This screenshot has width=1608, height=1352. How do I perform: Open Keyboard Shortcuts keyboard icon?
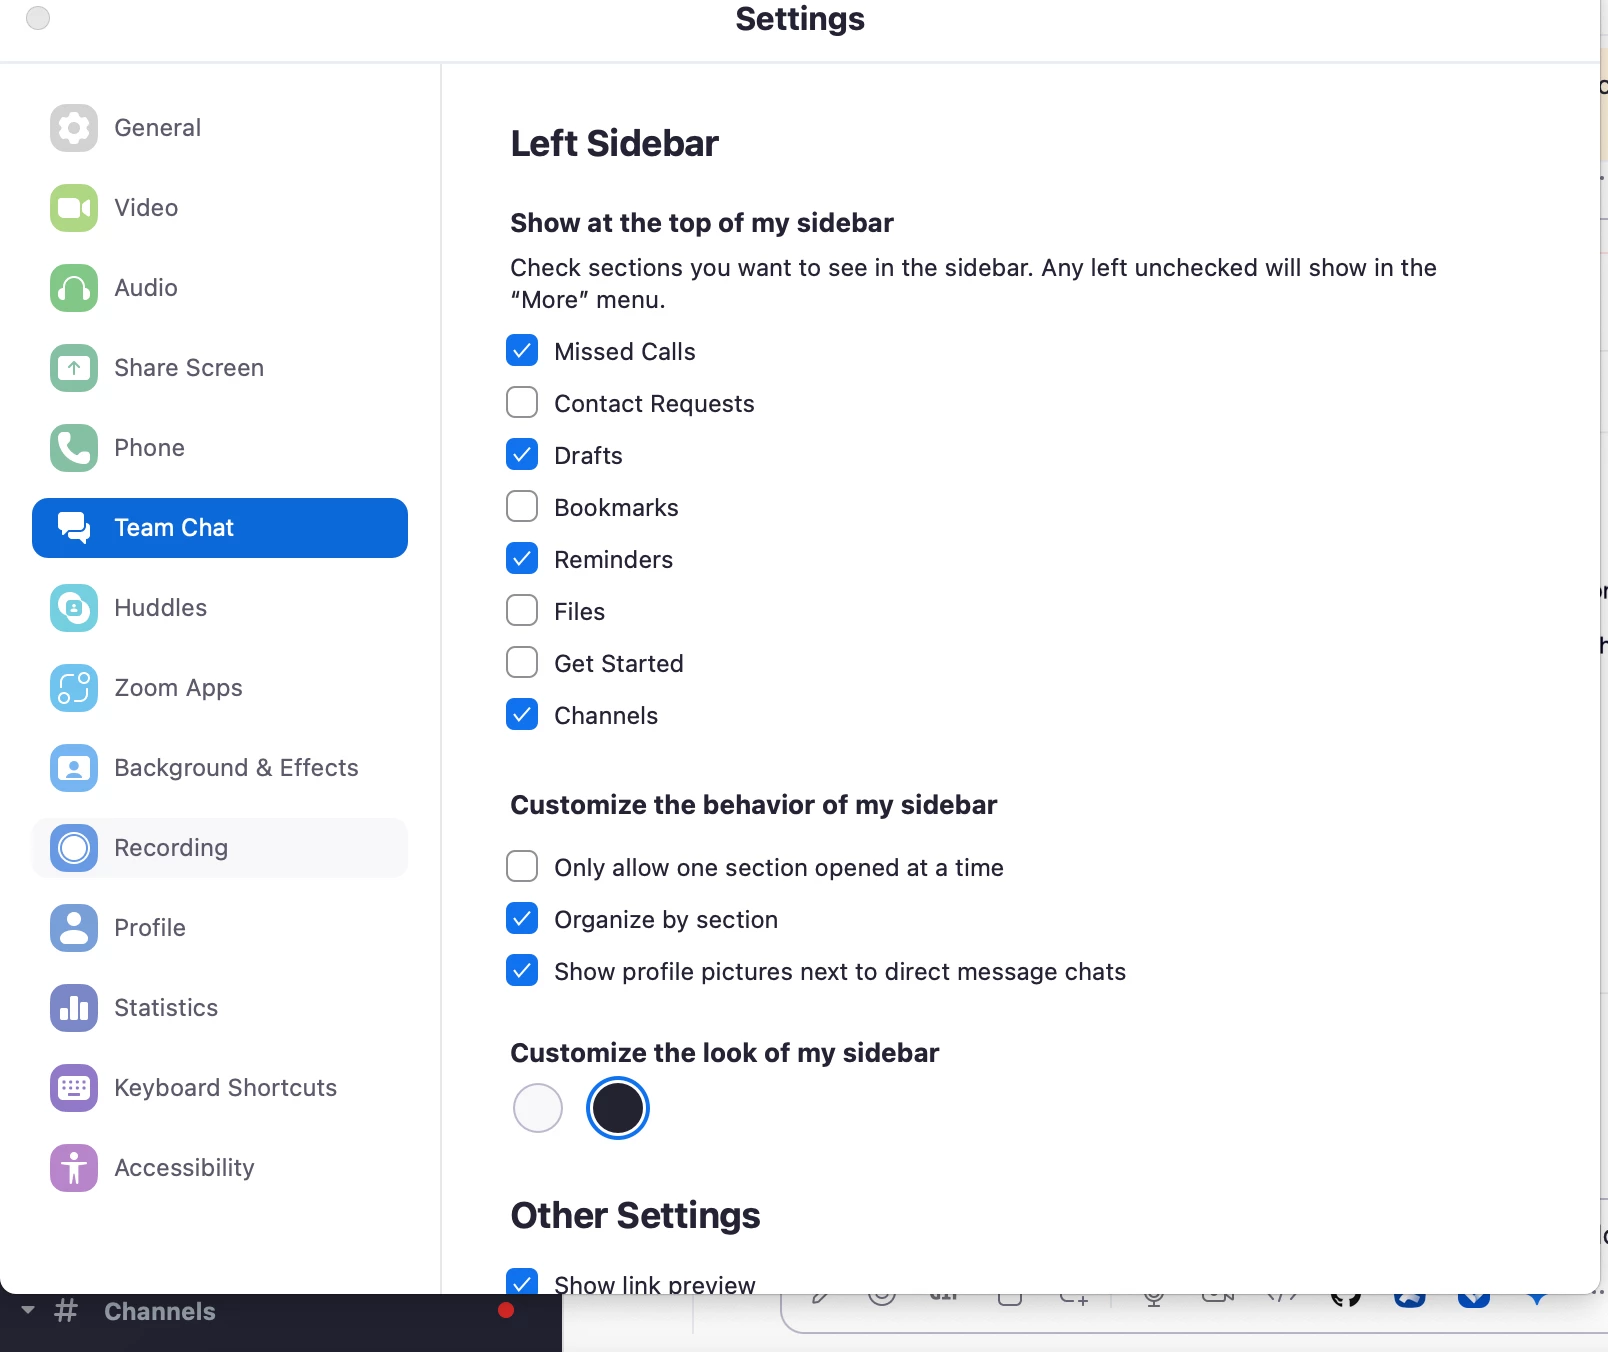click(74, 1088)
